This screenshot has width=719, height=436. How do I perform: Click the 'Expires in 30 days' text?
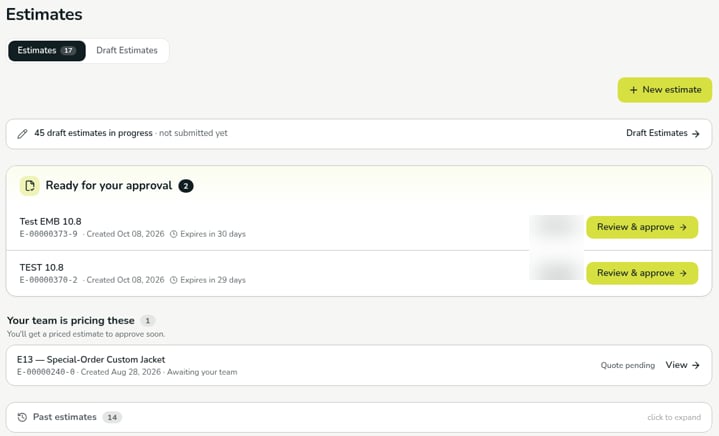tap(213, 234)
